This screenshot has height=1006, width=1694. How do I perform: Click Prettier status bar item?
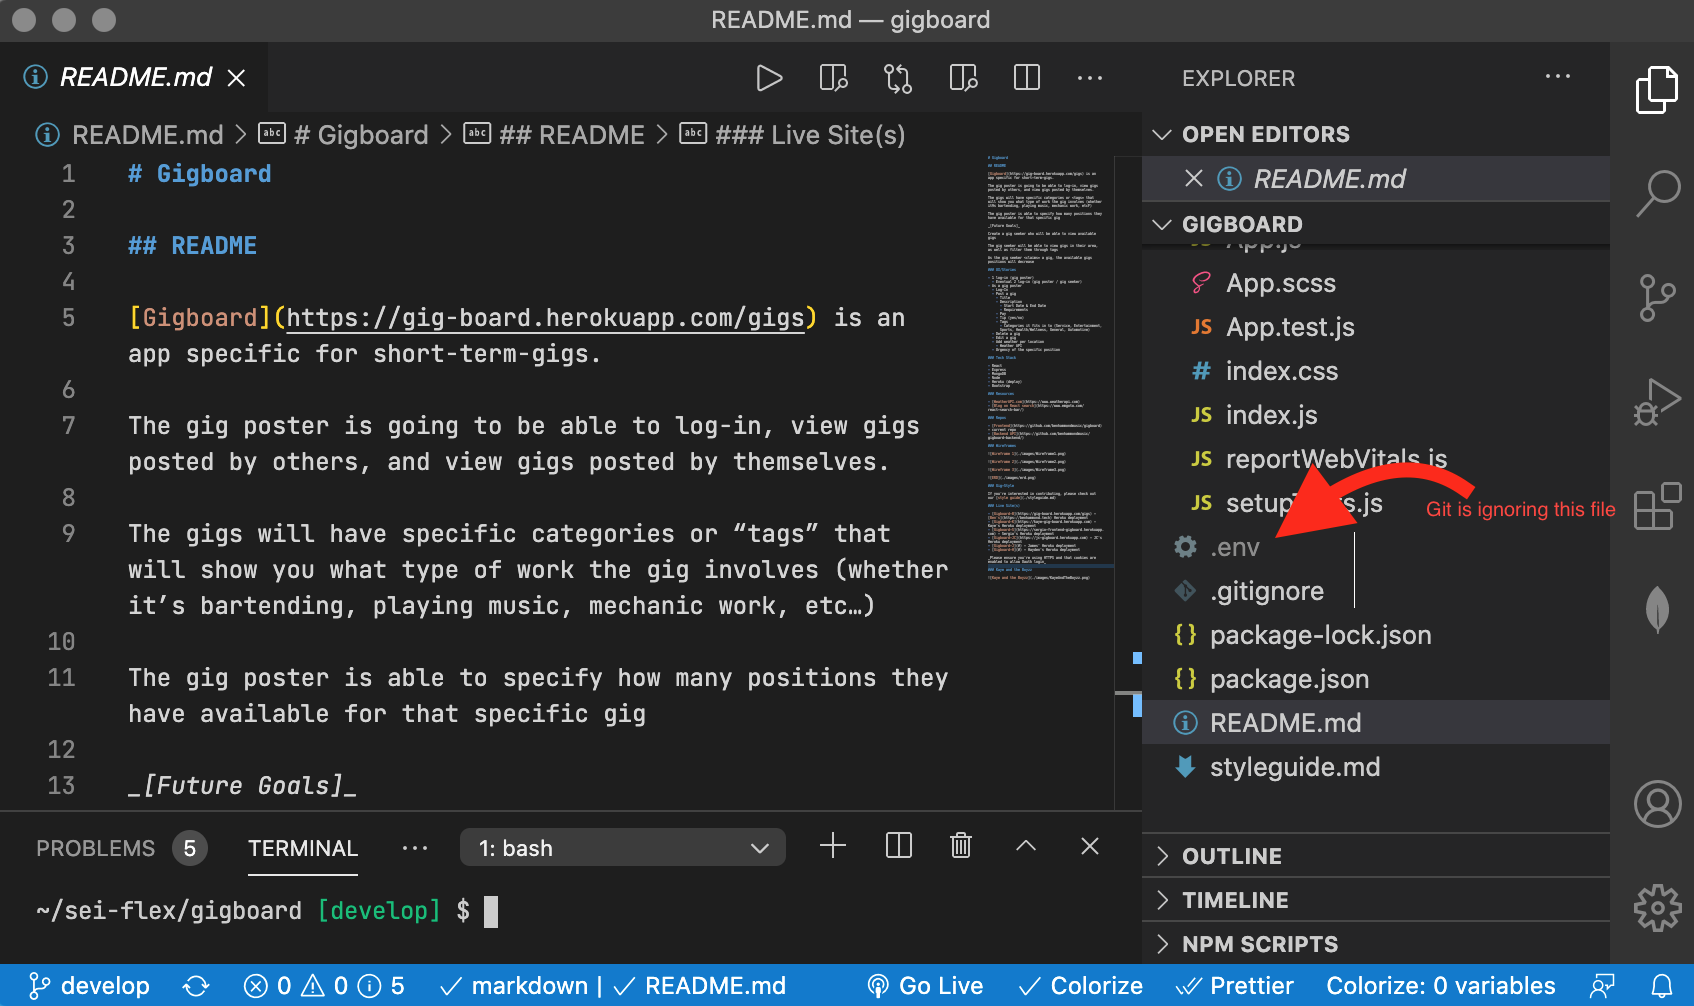click(1235, 986)
